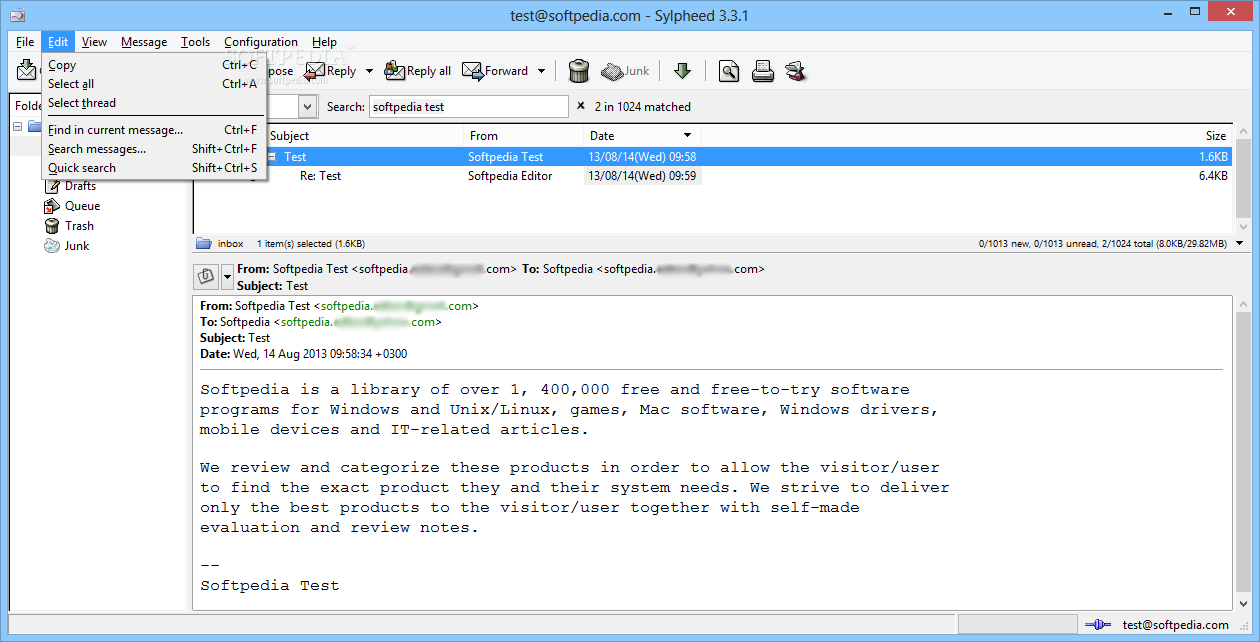
Task: Sort messages by From column
Action: point(525,135)
